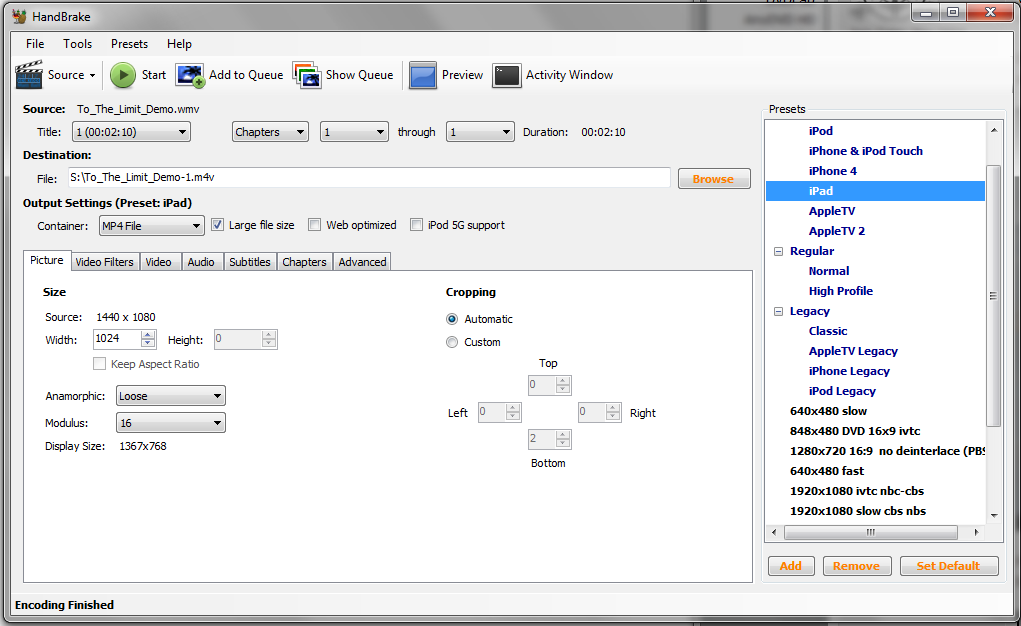Select the iPhone 4 preset
Image resolution: width=1021 pixels, height=626 pixels.
click(x=833, y=171)
